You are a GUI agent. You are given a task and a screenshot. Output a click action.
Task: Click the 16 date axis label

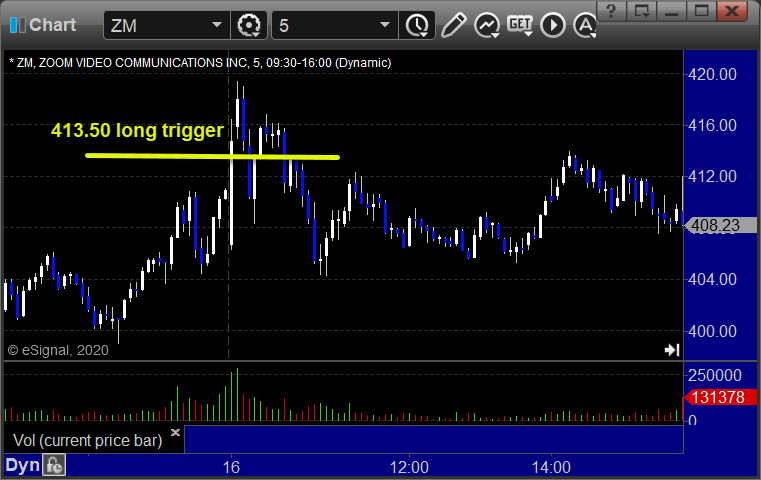[231, 467]
